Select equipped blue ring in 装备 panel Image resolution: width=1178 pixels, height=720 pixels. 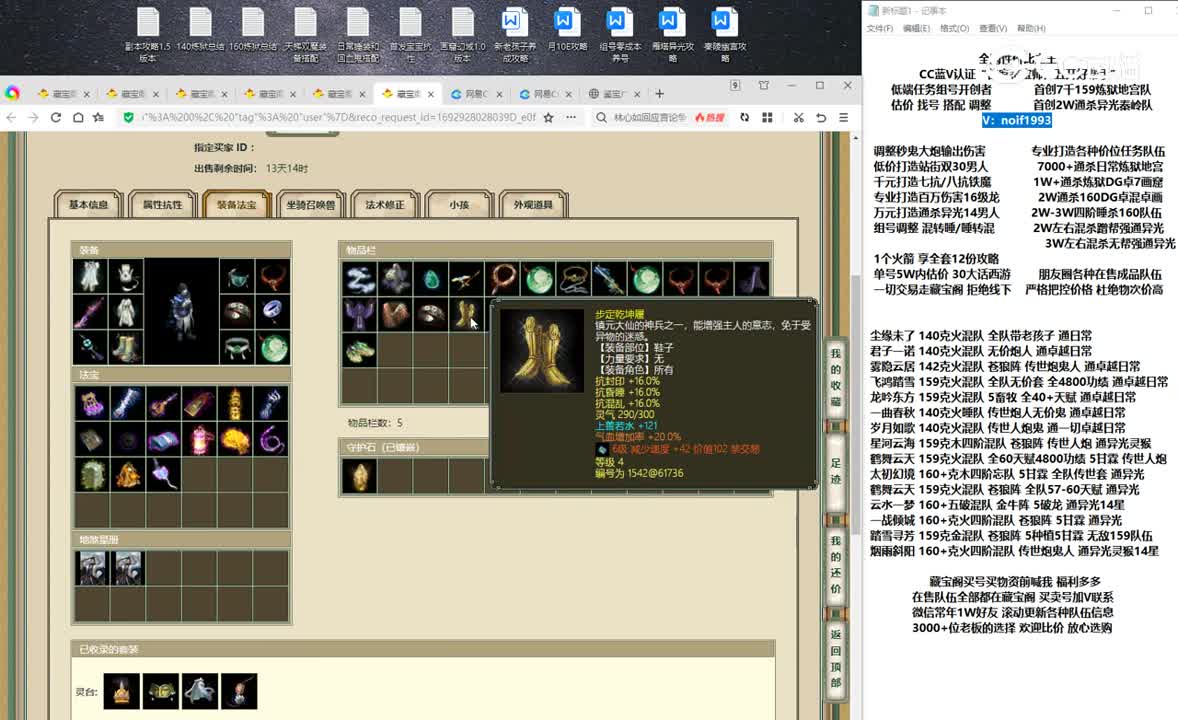click(x=273, y=312)
